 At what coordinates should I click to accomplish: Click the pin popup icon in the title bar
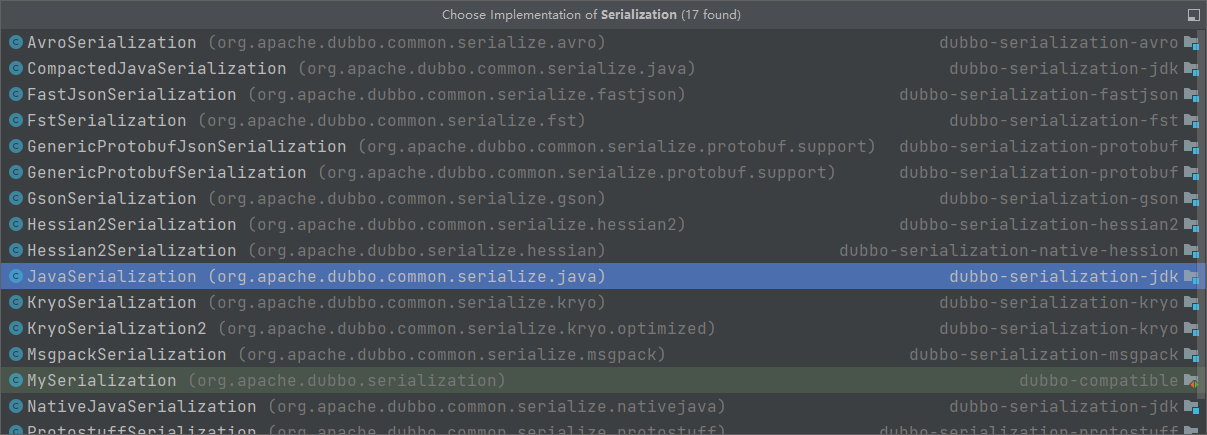tap(1193, 15)
